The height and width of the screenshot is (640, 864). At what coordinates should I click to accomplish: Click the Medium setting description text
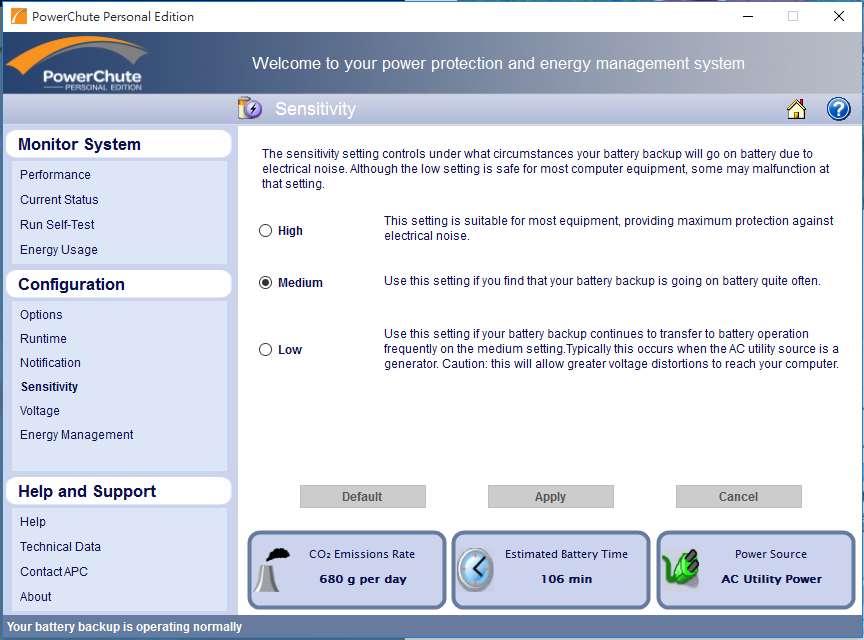pos(602,281)
